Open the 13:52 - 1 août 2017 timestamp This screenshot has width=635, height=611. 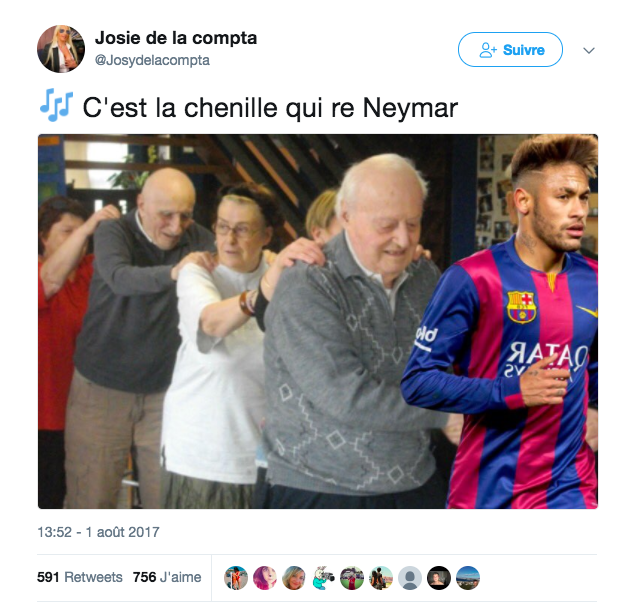pos(98,532)
